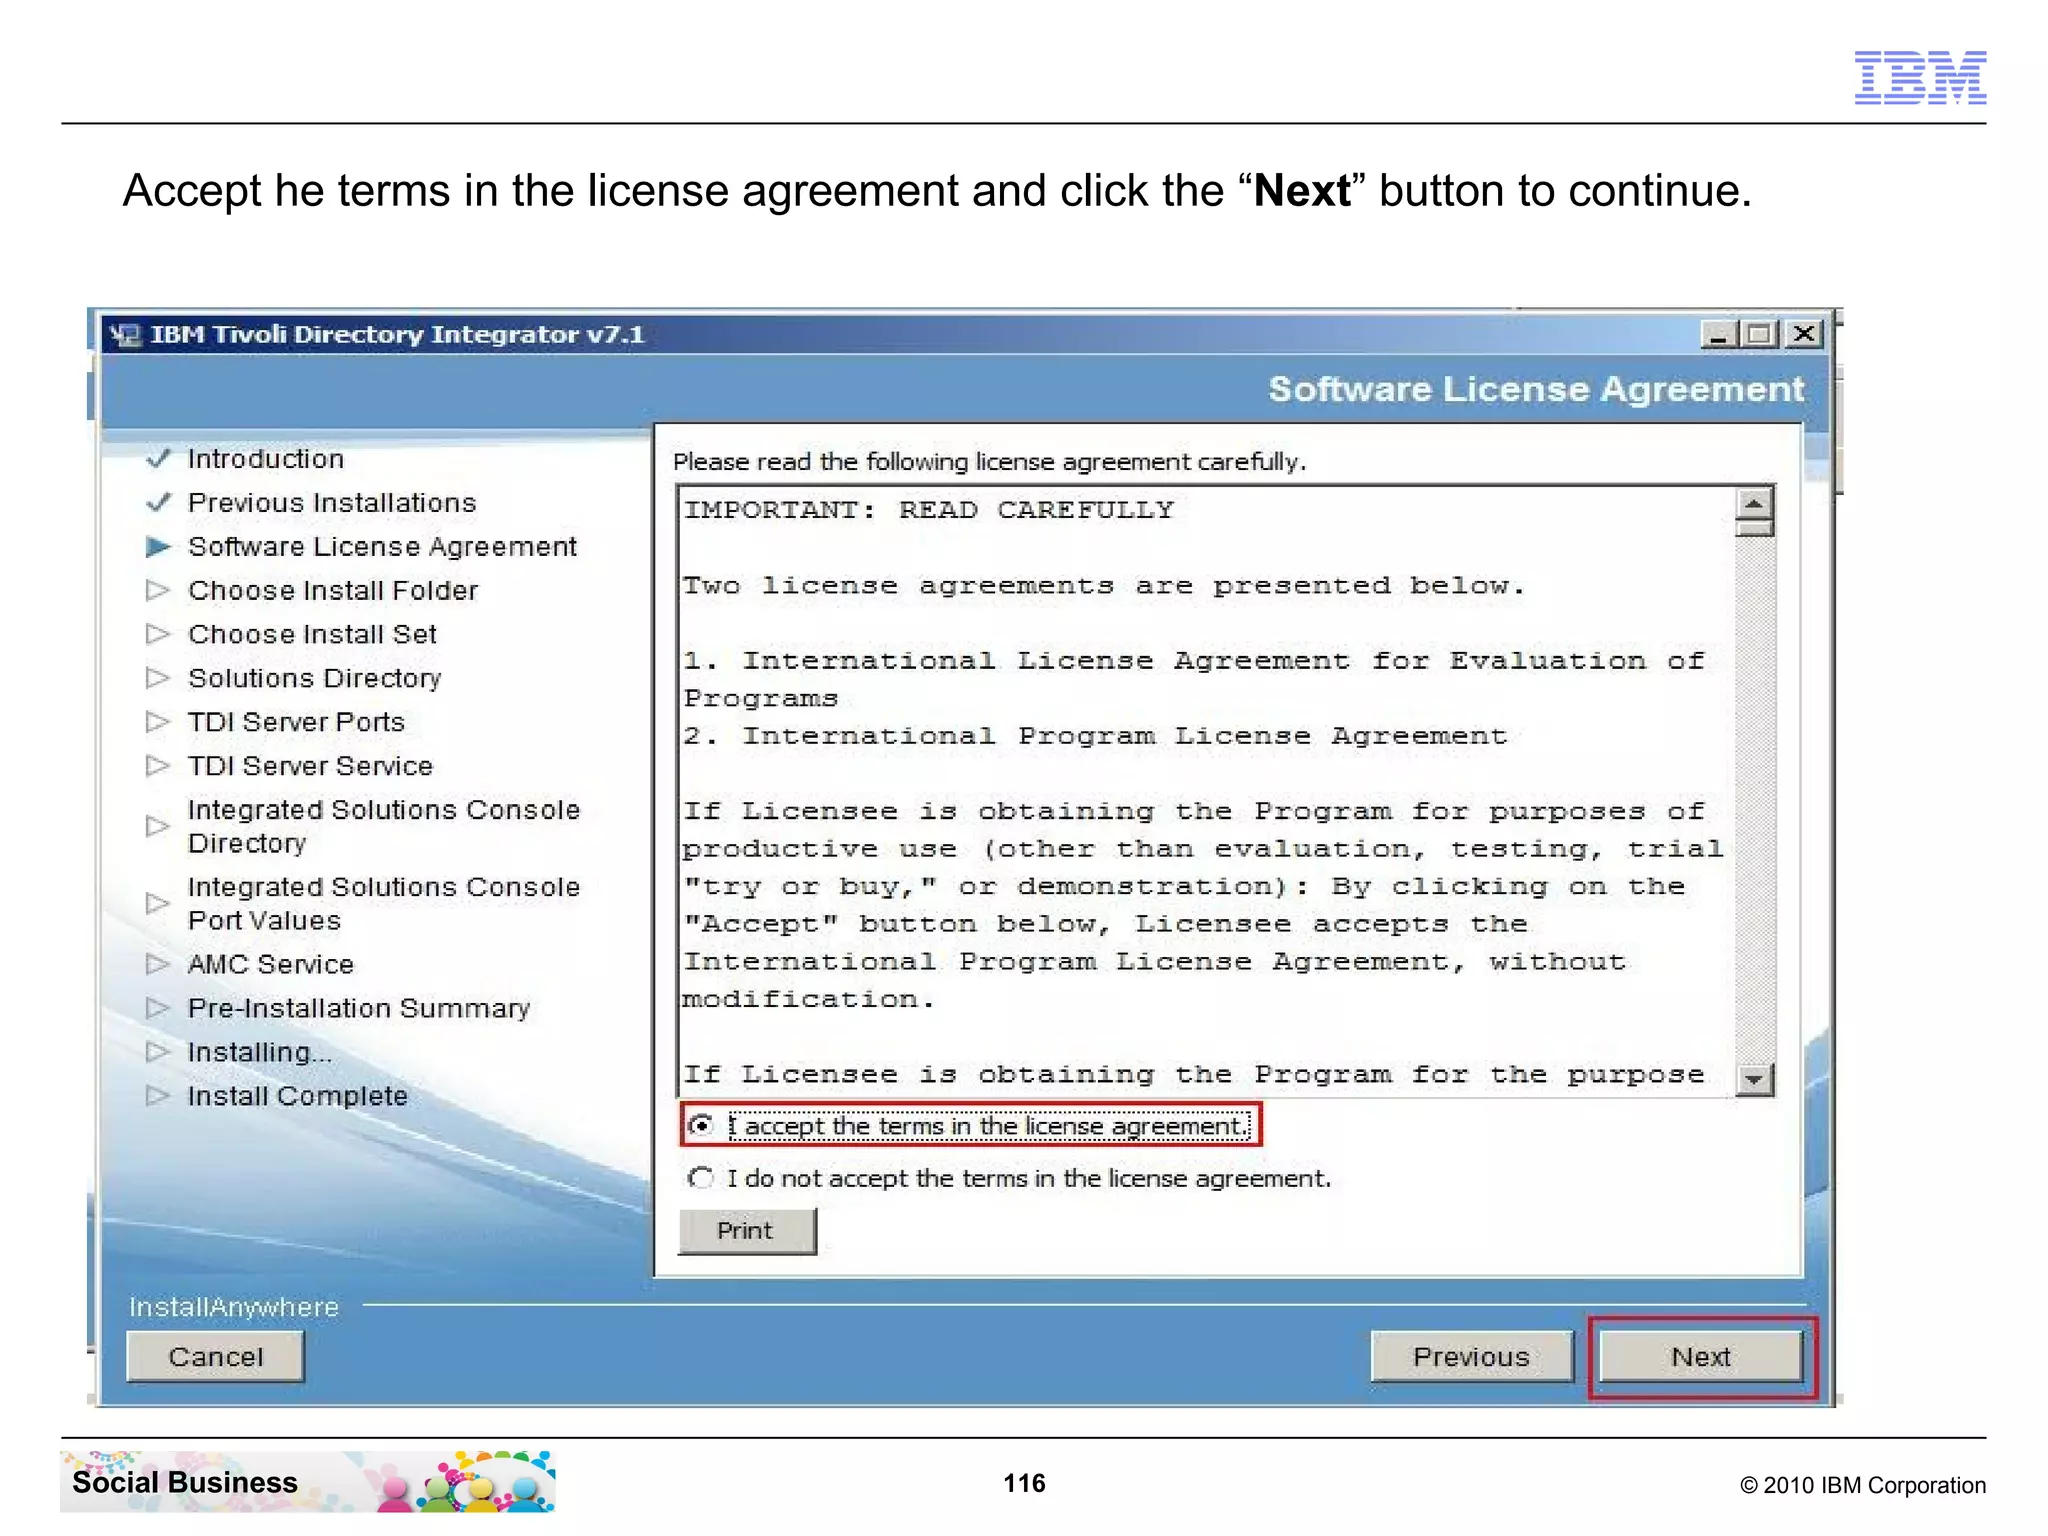
Task: Close the Tivoli Directory Integrator window
Action: tap(1804, 334)
